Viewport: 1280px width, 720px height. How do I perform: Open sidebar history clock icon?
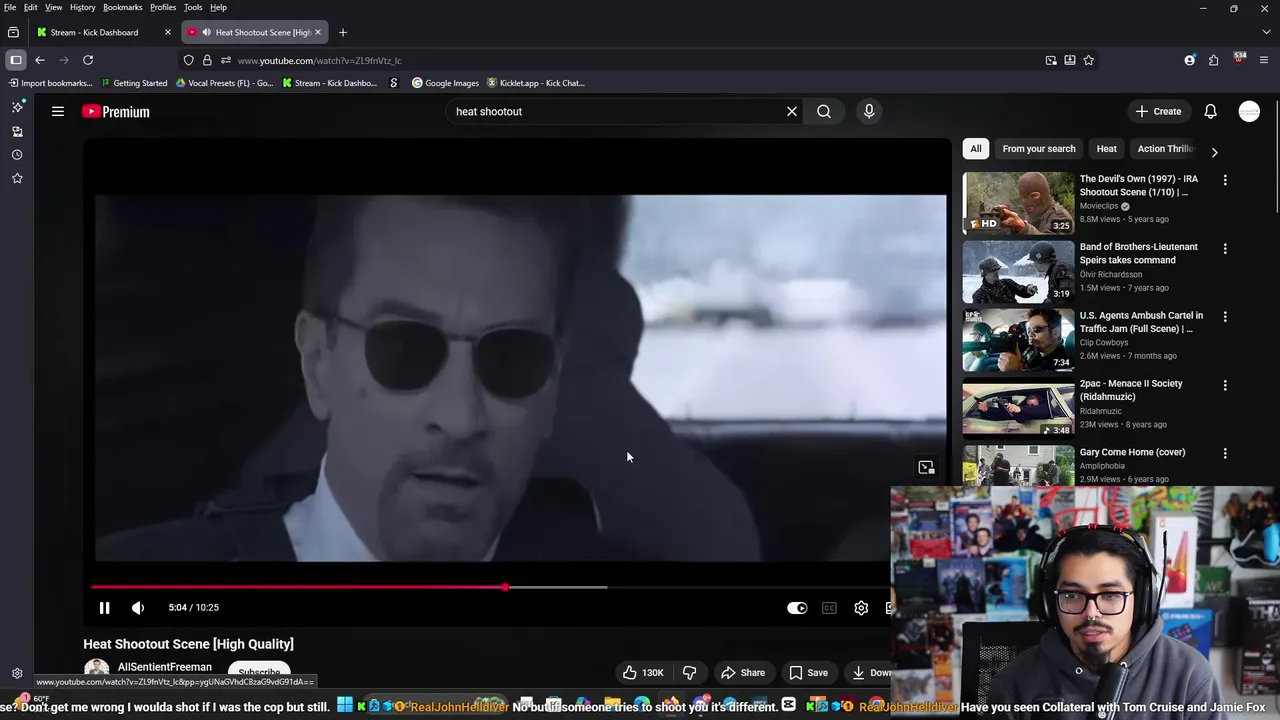click(17, 155)
